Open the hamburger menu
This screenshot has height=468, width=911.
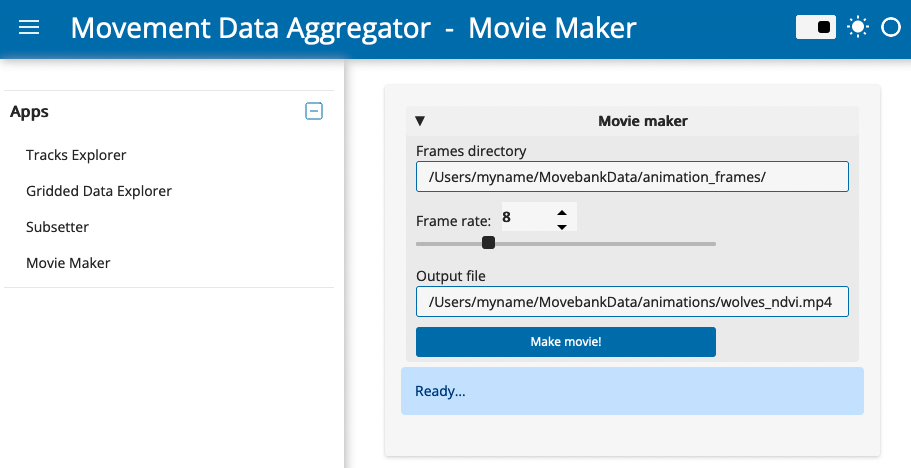(x=29, y=27)
